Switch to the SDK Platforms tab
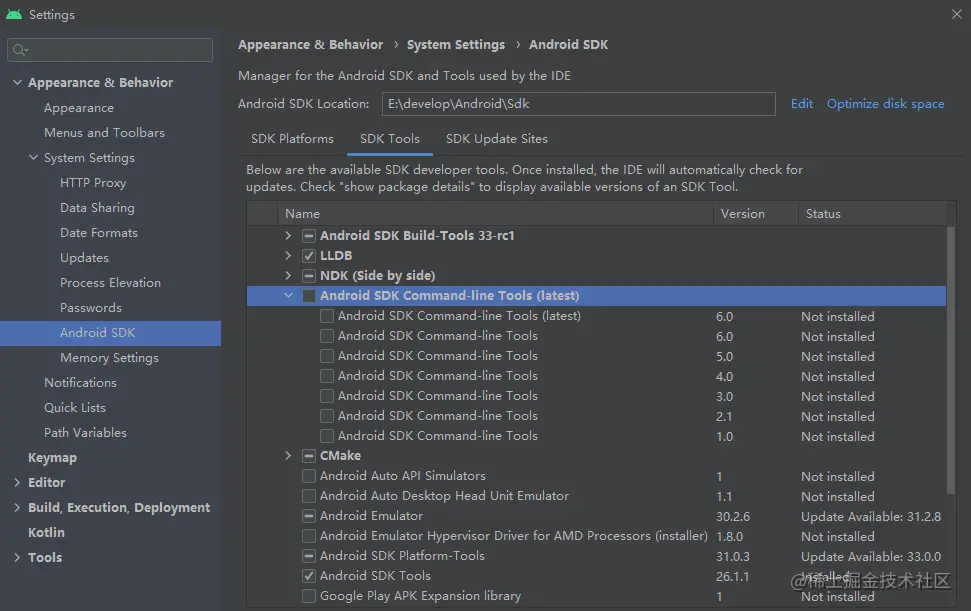The height and width of the screenshot is (611, 971). coord(292,139)
